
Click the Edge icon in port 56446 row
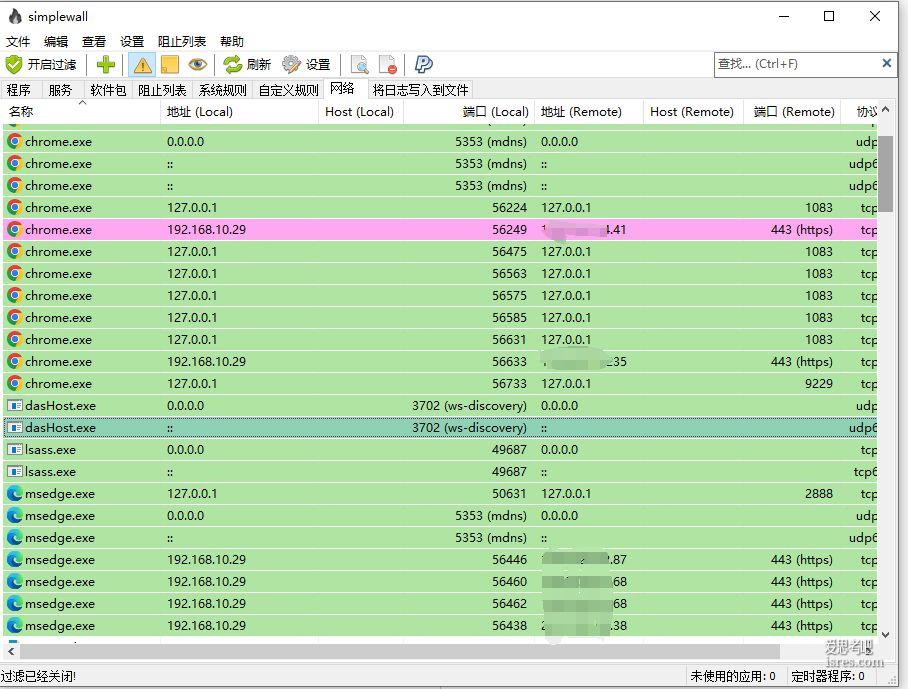tap(14, 559)
